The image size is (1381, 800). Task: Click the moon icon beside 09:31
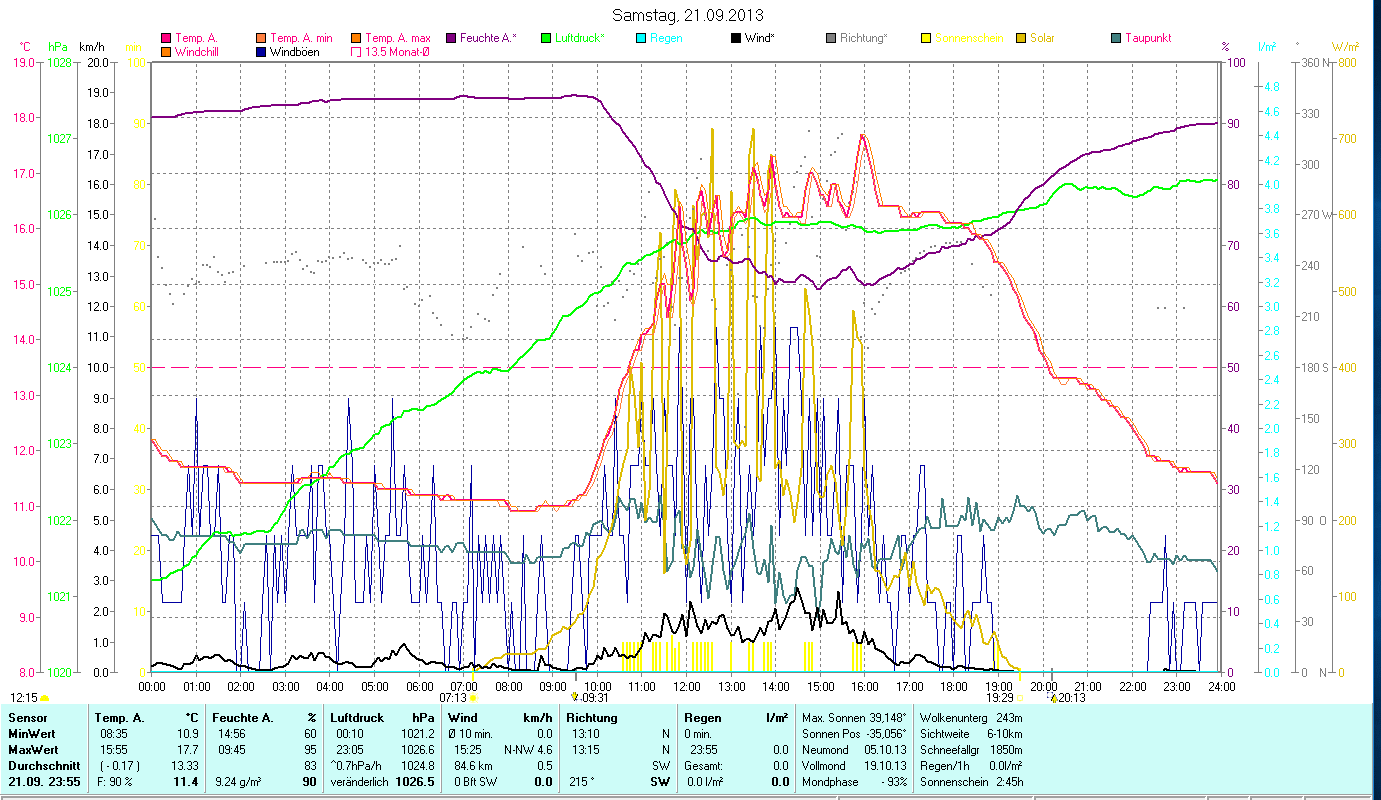click(x=575, y=698)
